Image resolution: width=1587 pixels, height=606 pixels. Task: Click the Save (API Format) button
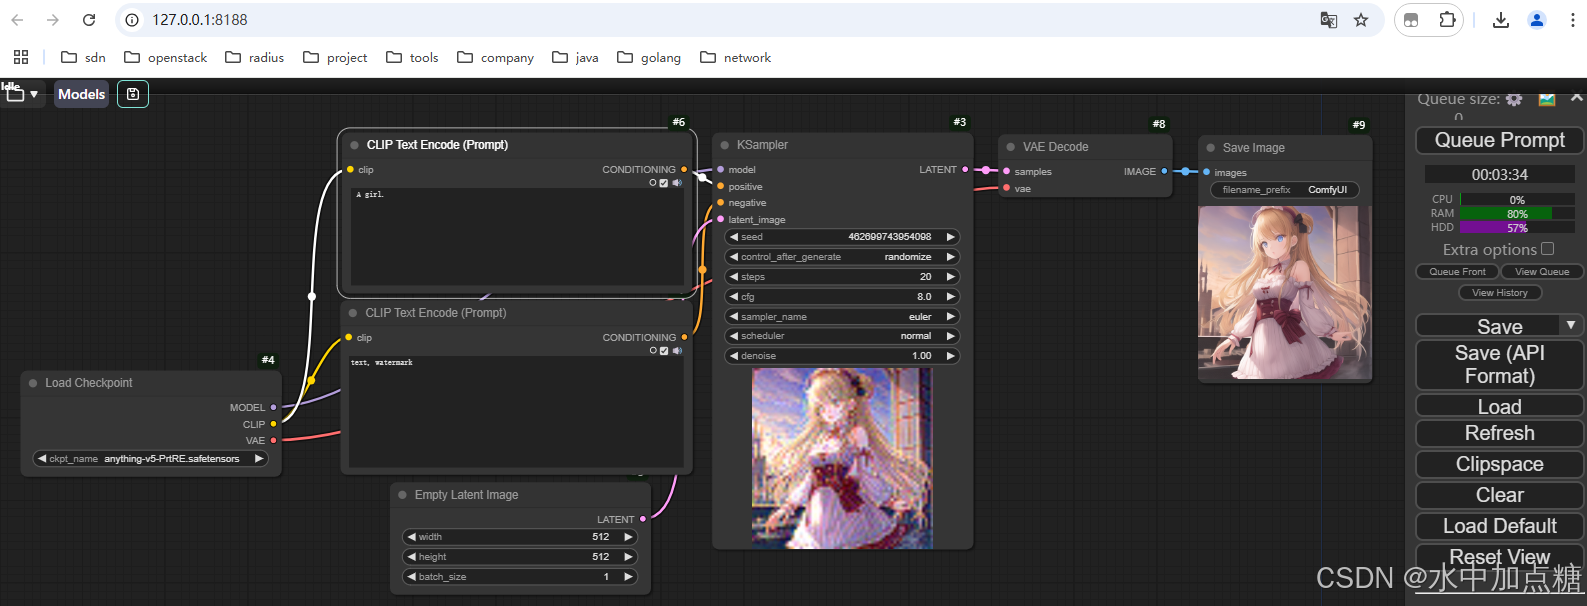(1500, 364)
